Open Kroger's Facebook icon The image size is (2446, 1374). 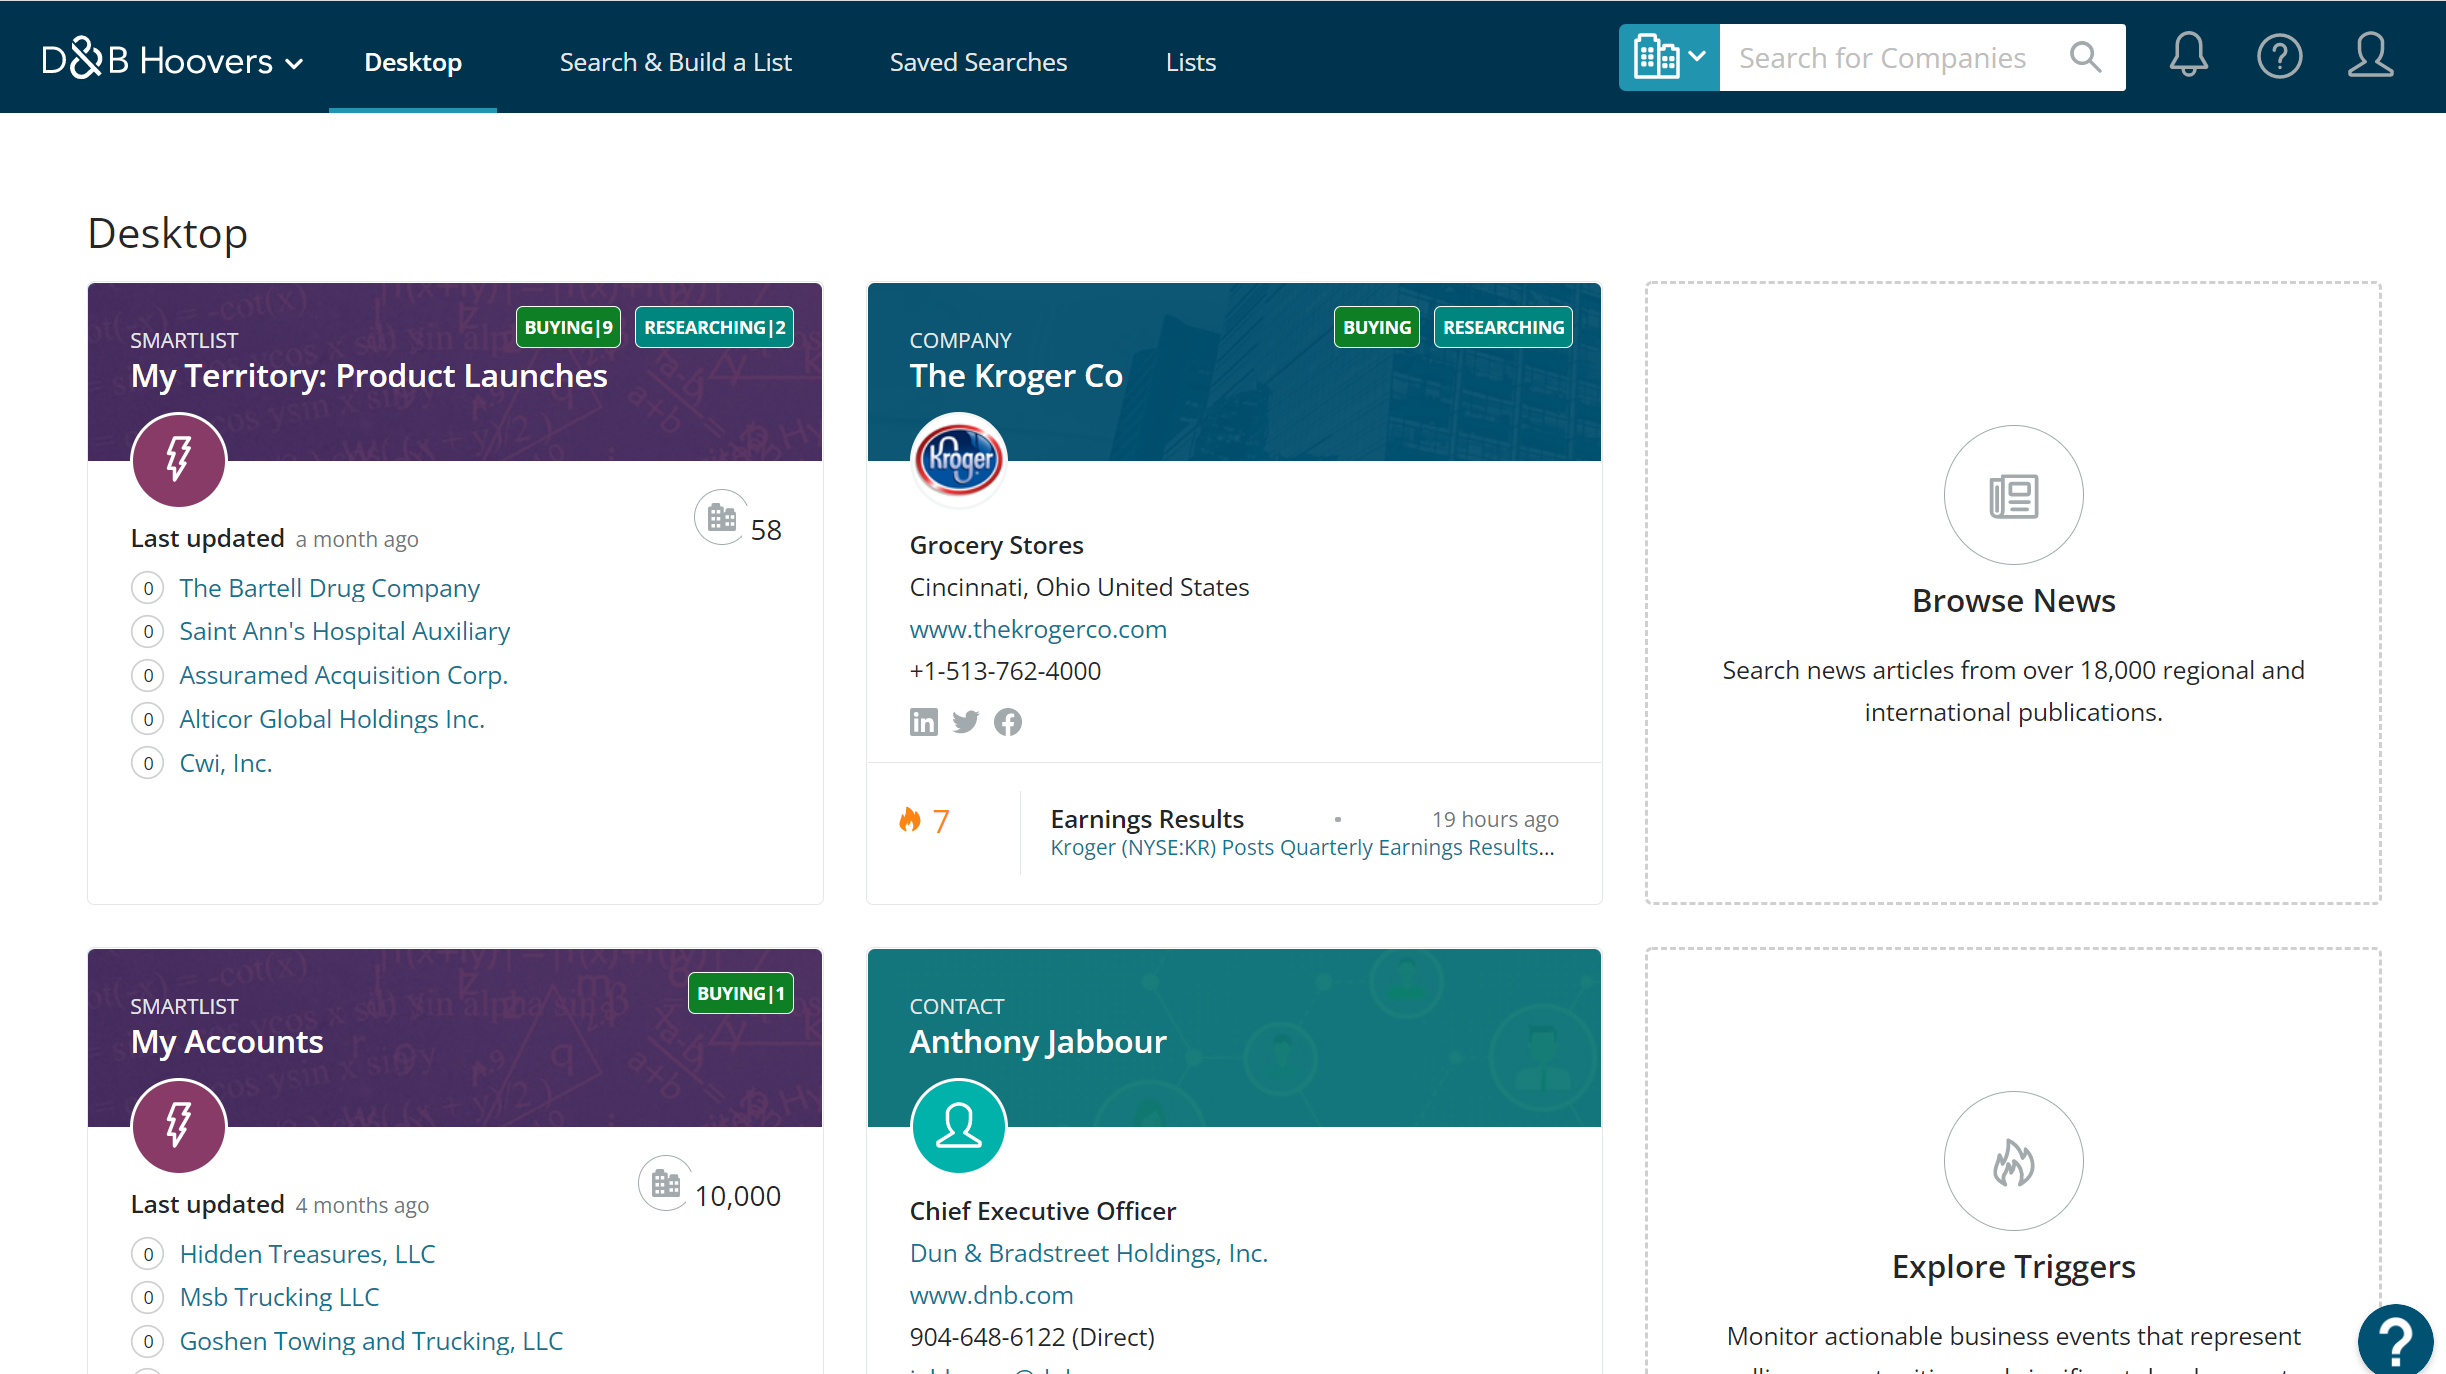pyautogui.click(x=1008, y=722)
